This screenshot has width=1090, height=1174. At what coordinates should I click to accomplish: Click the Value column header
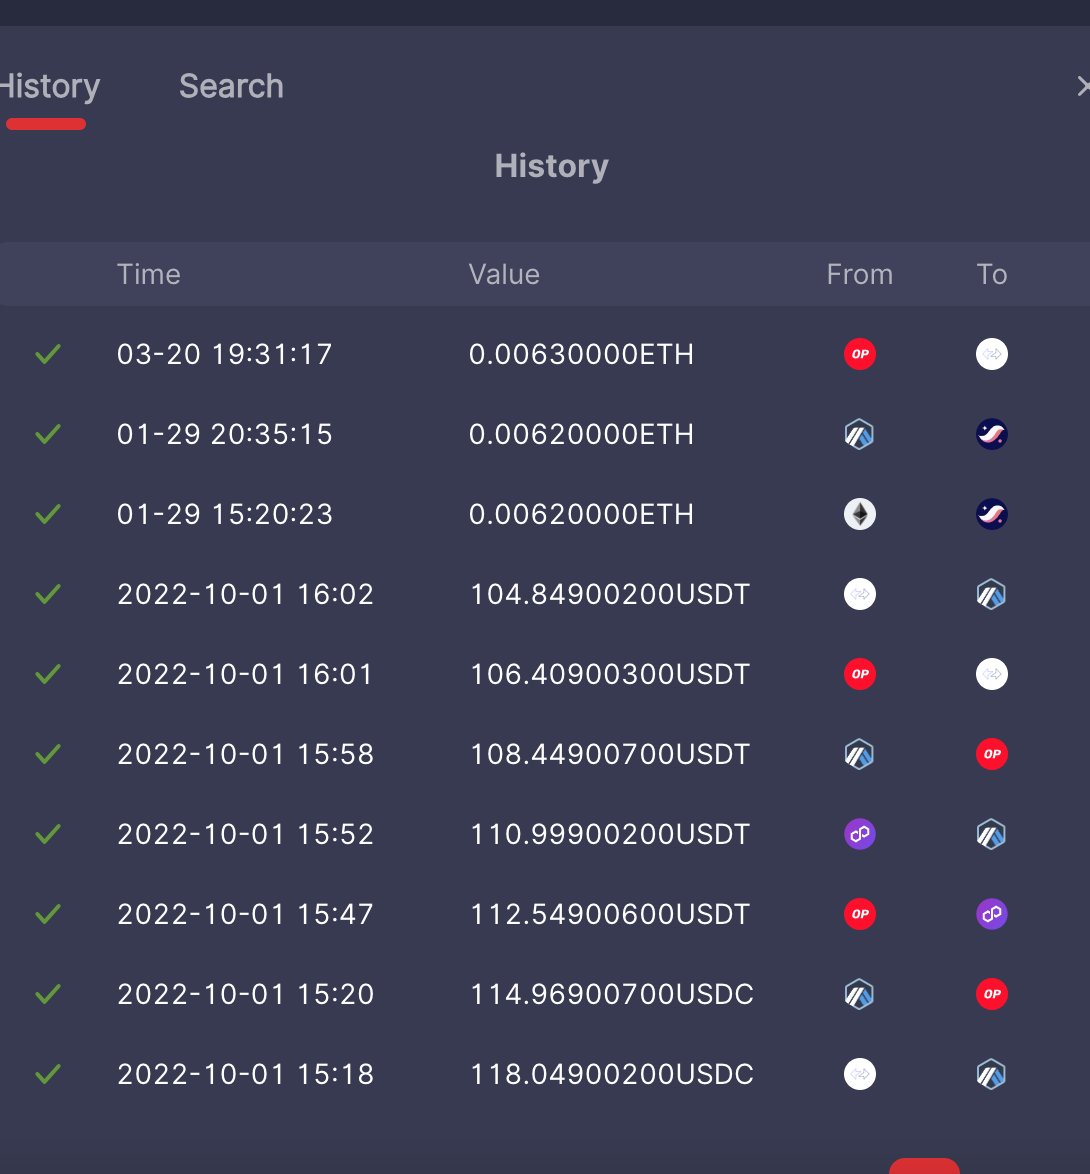[504, 274]
